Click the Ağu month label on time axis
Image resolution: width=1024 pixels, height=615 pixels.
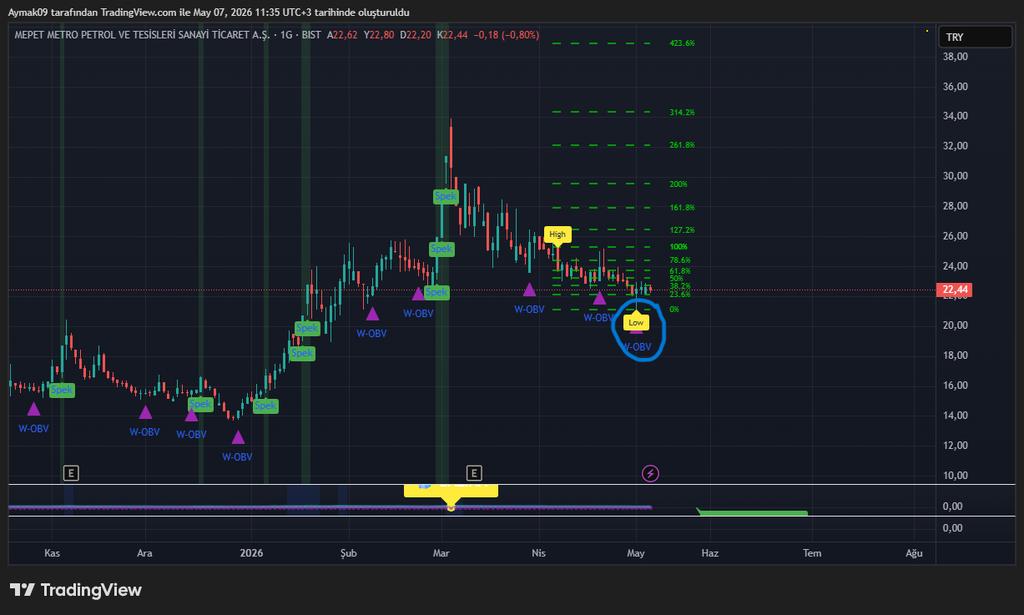914,553
